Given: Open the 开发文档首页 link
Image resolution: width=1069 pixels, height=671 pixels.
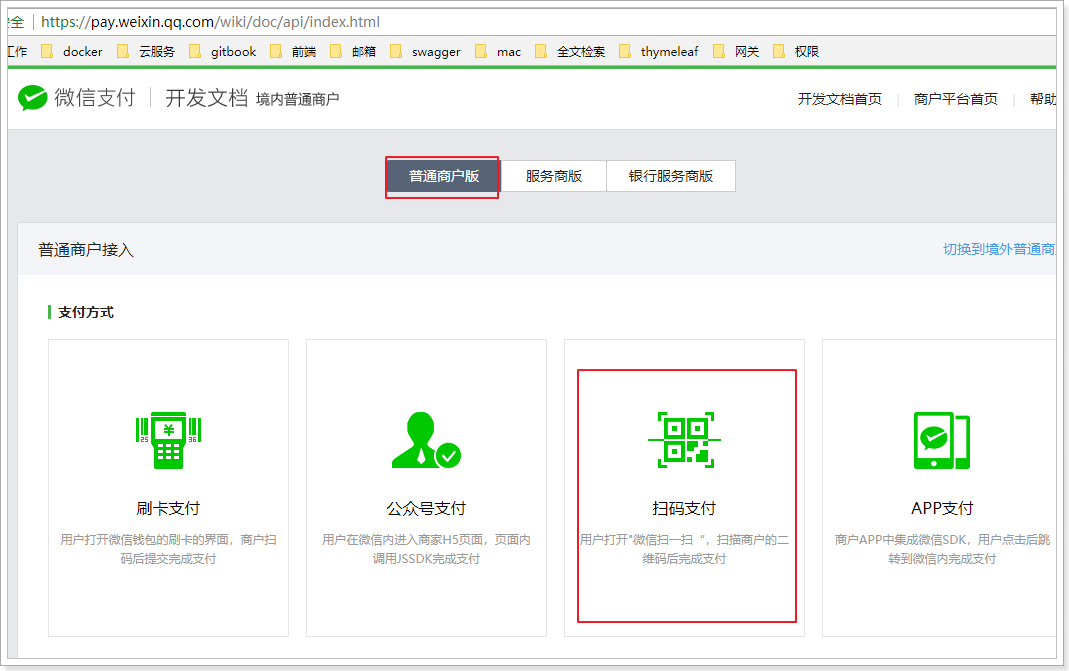Looking at the screenshot, I should coord(840,100).
